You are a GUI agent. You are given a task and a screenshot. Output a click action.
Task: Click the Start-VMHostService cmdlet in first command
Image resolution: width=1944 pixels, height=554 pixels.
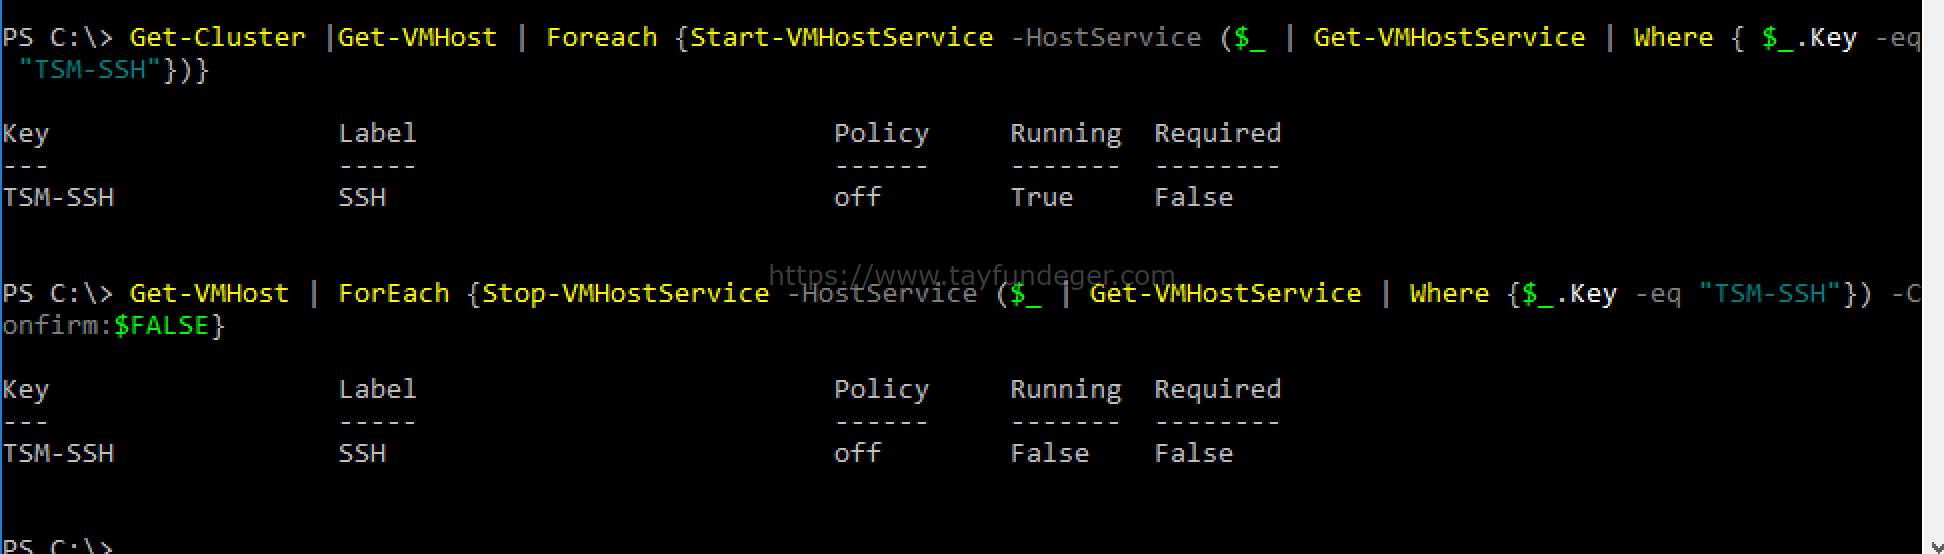[x=842, y=37]
